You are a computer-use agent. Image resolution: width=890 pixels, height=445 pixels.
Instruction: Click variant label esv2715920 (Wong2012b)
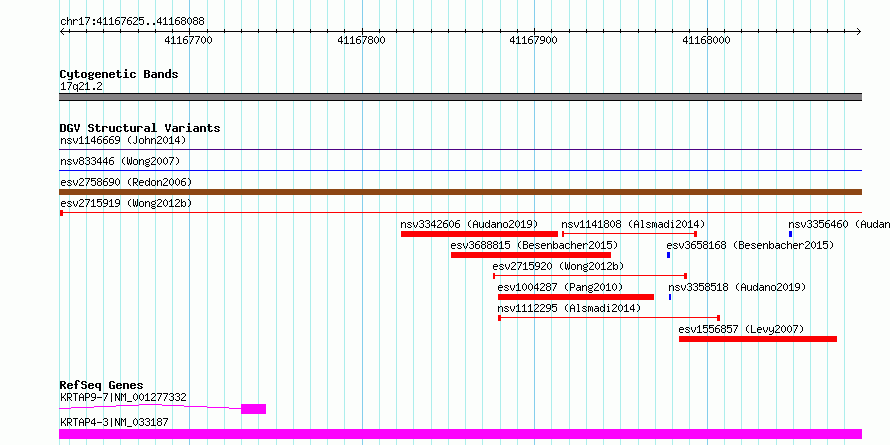tap(558, 266)
